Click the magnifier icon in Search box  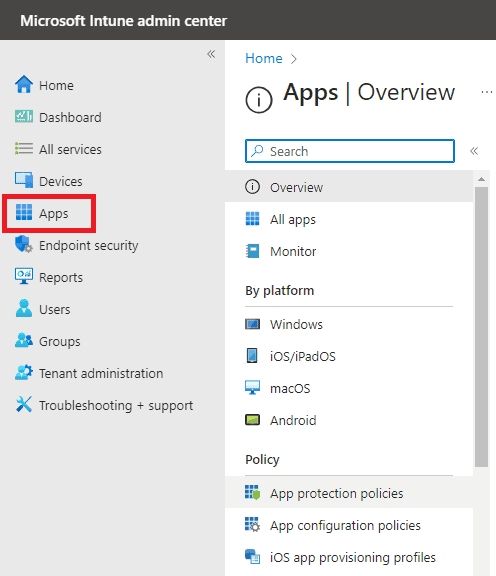(x=257, y=151)
